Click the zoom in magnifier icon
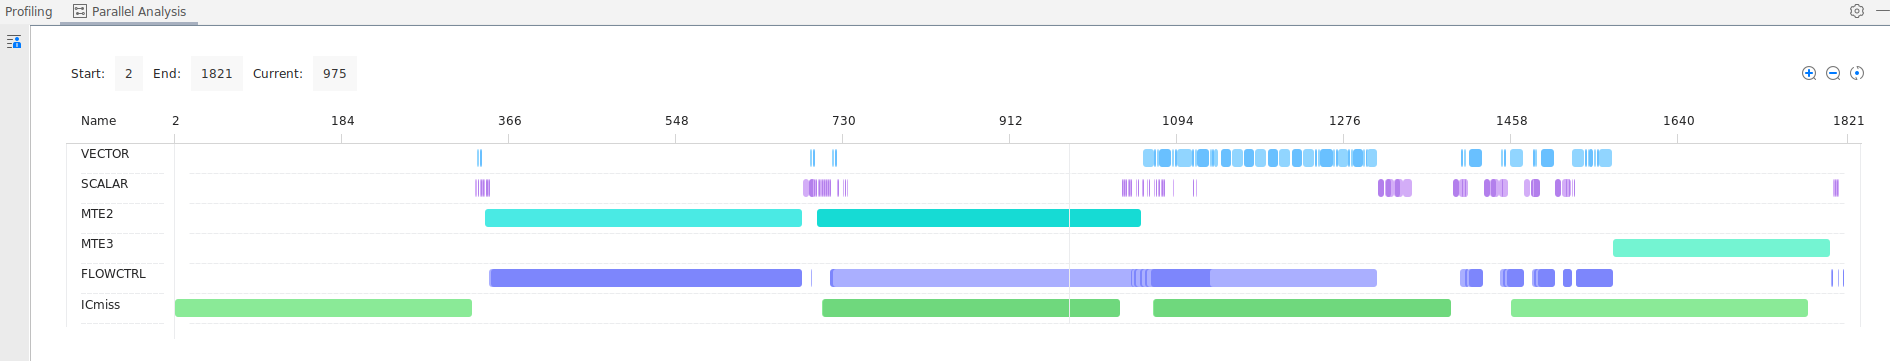The image size is (1890, 361). pos(1809,73)
